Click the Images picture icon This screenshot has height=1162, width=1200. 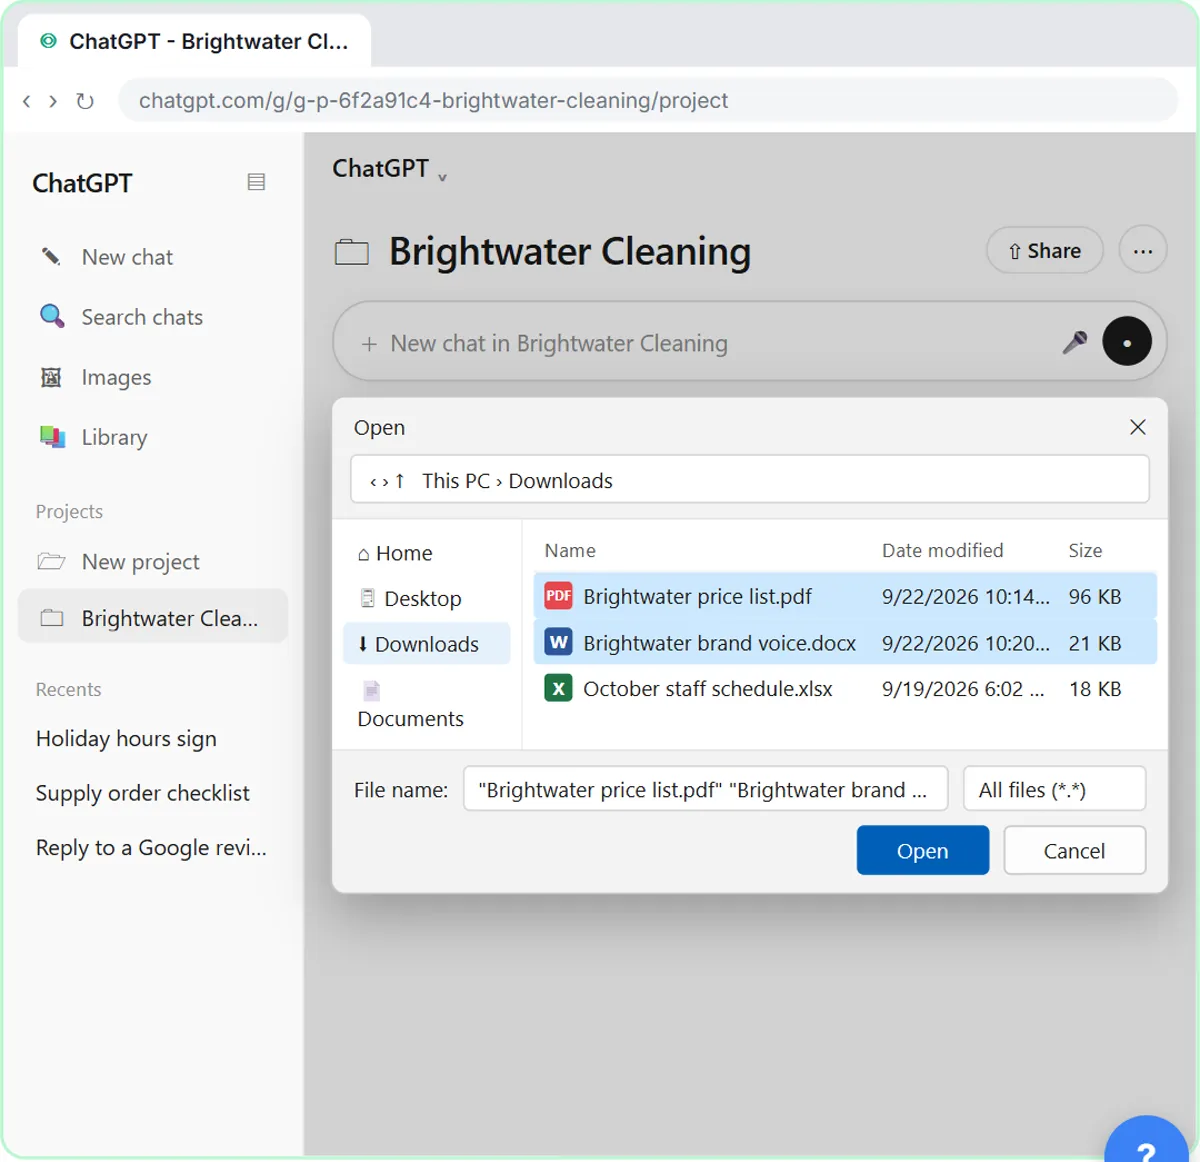click(x=51, y=377)
